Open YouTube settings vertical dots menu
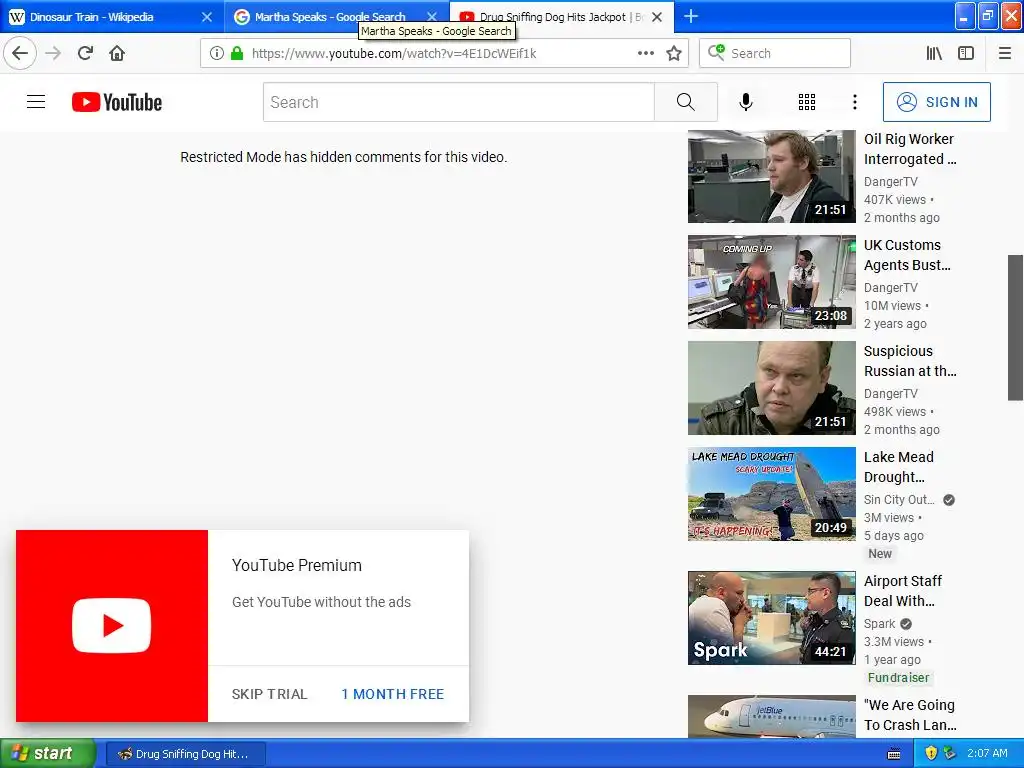This screenshot has height=768, width=1024. click(855, 102)
